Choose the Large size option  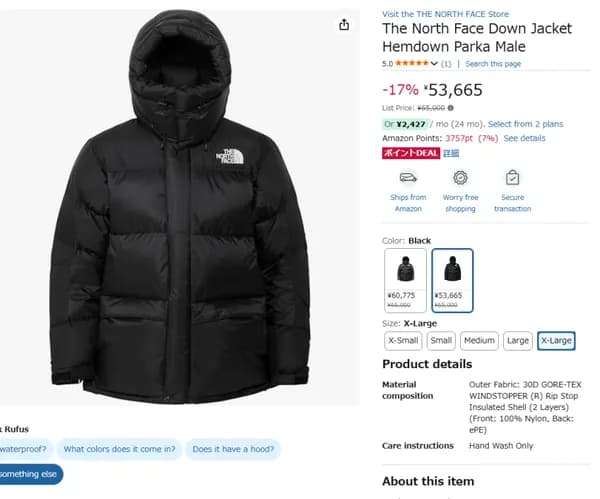[518, 341]
